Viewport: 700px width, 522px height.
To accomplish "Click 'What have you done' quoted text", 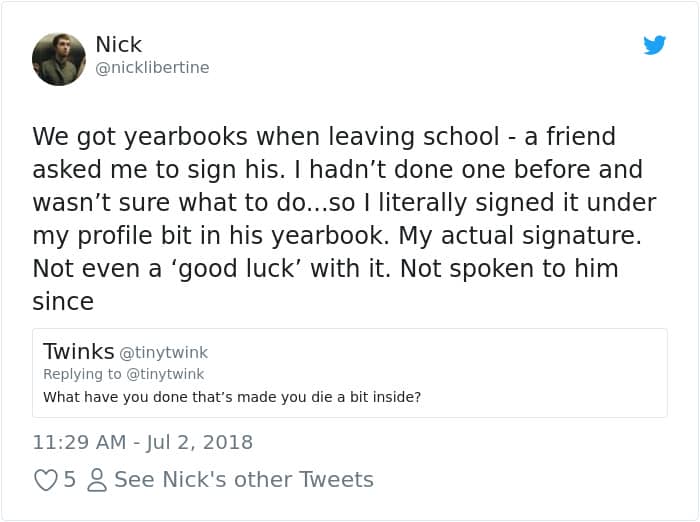I will [231, 397].
